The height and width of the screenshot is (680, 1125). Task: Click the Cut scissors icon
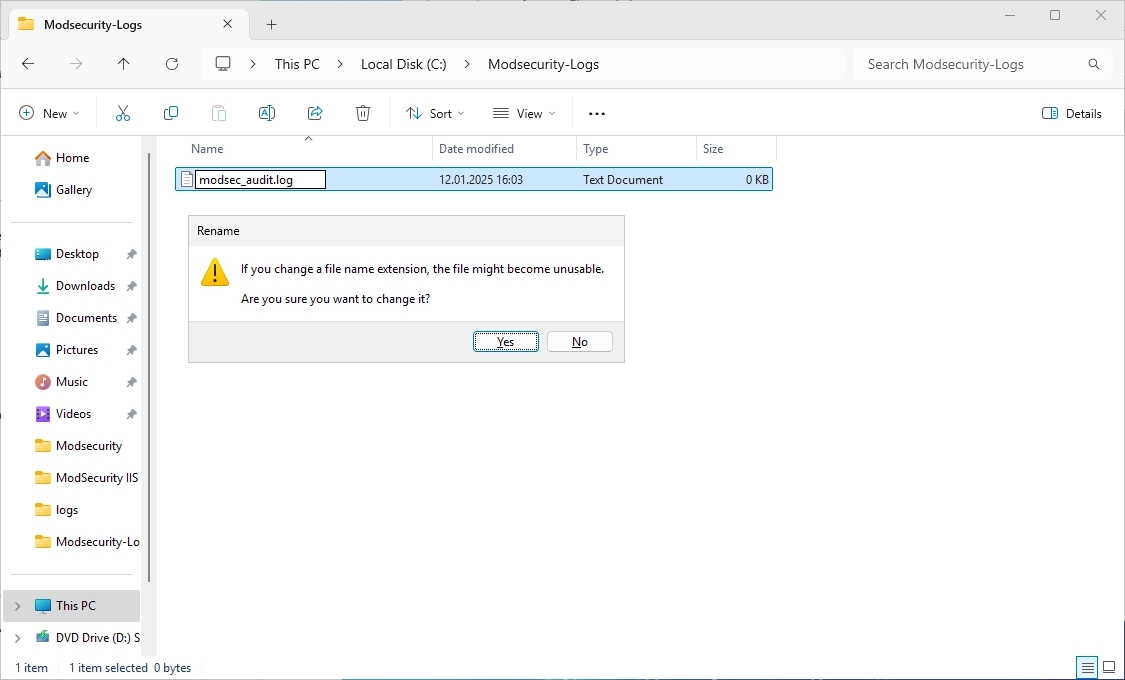coord(123,114)
